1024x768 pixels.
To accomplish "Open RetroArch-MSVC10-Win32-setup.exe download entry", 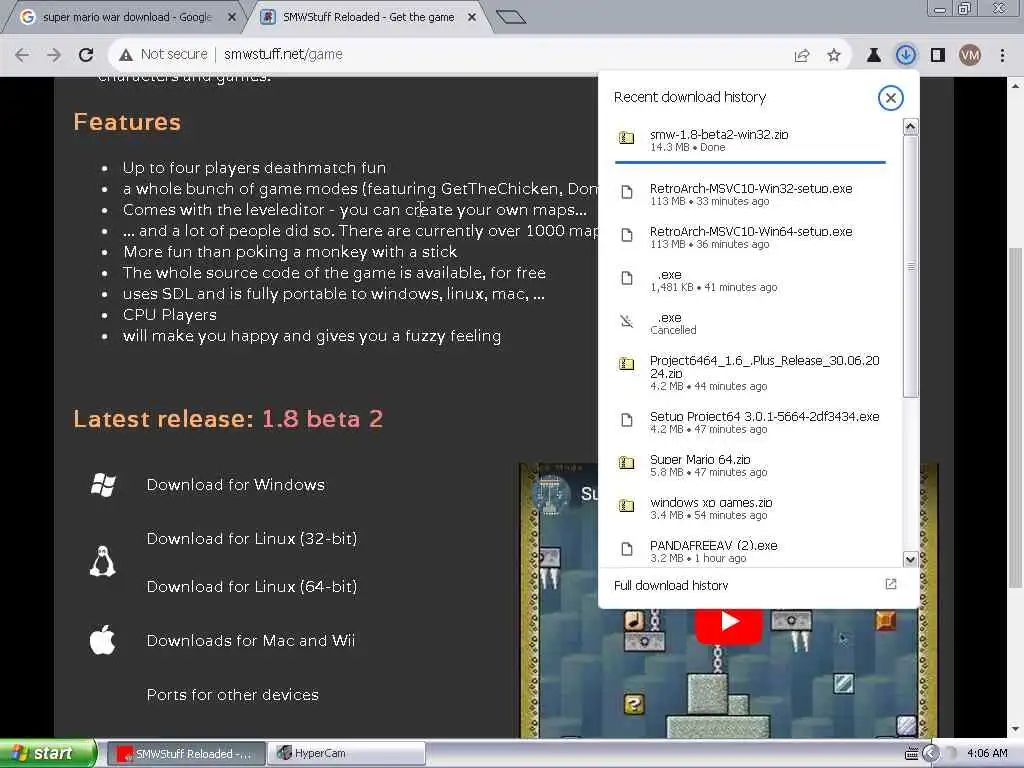I will [x=750, y=194].
